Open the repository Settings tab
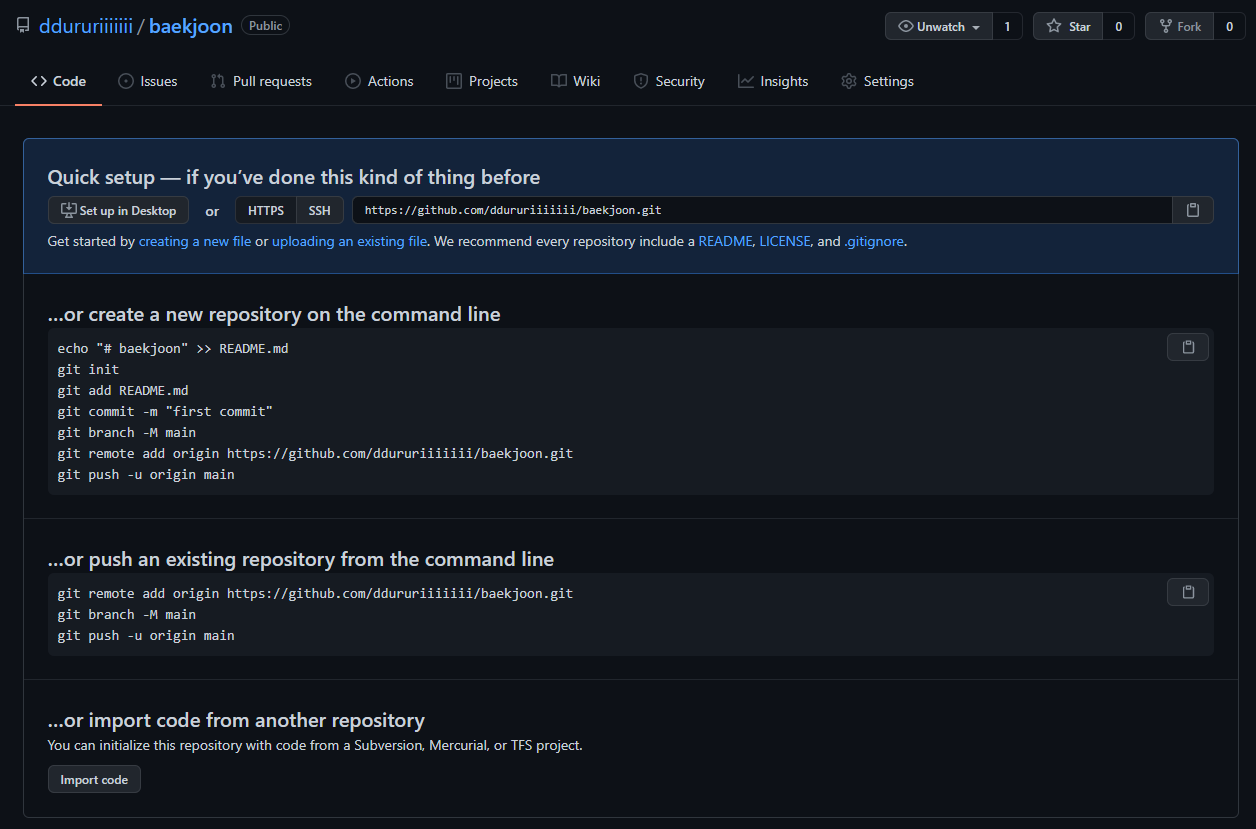This screenshot has width=1256, height=829. pos(877,81)
